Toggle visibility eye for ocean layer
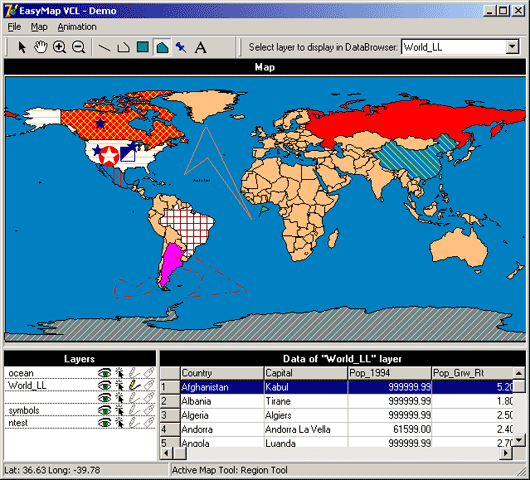Viewport: 530px width, 480px height. pyautogui.click(x=104, y=373)
